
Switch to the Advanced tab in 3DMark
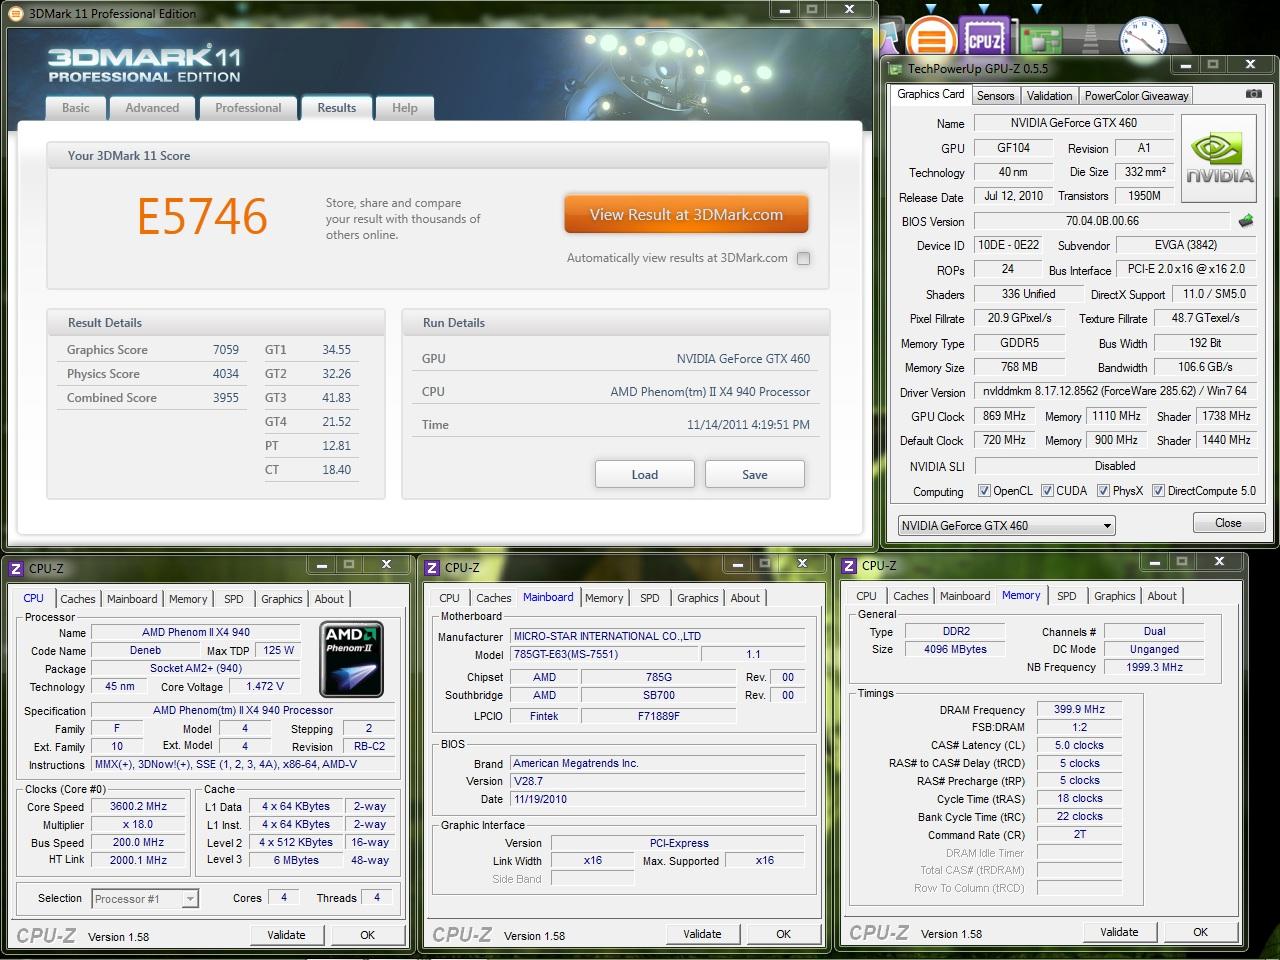pyautogui.click(x=152, y=108)
